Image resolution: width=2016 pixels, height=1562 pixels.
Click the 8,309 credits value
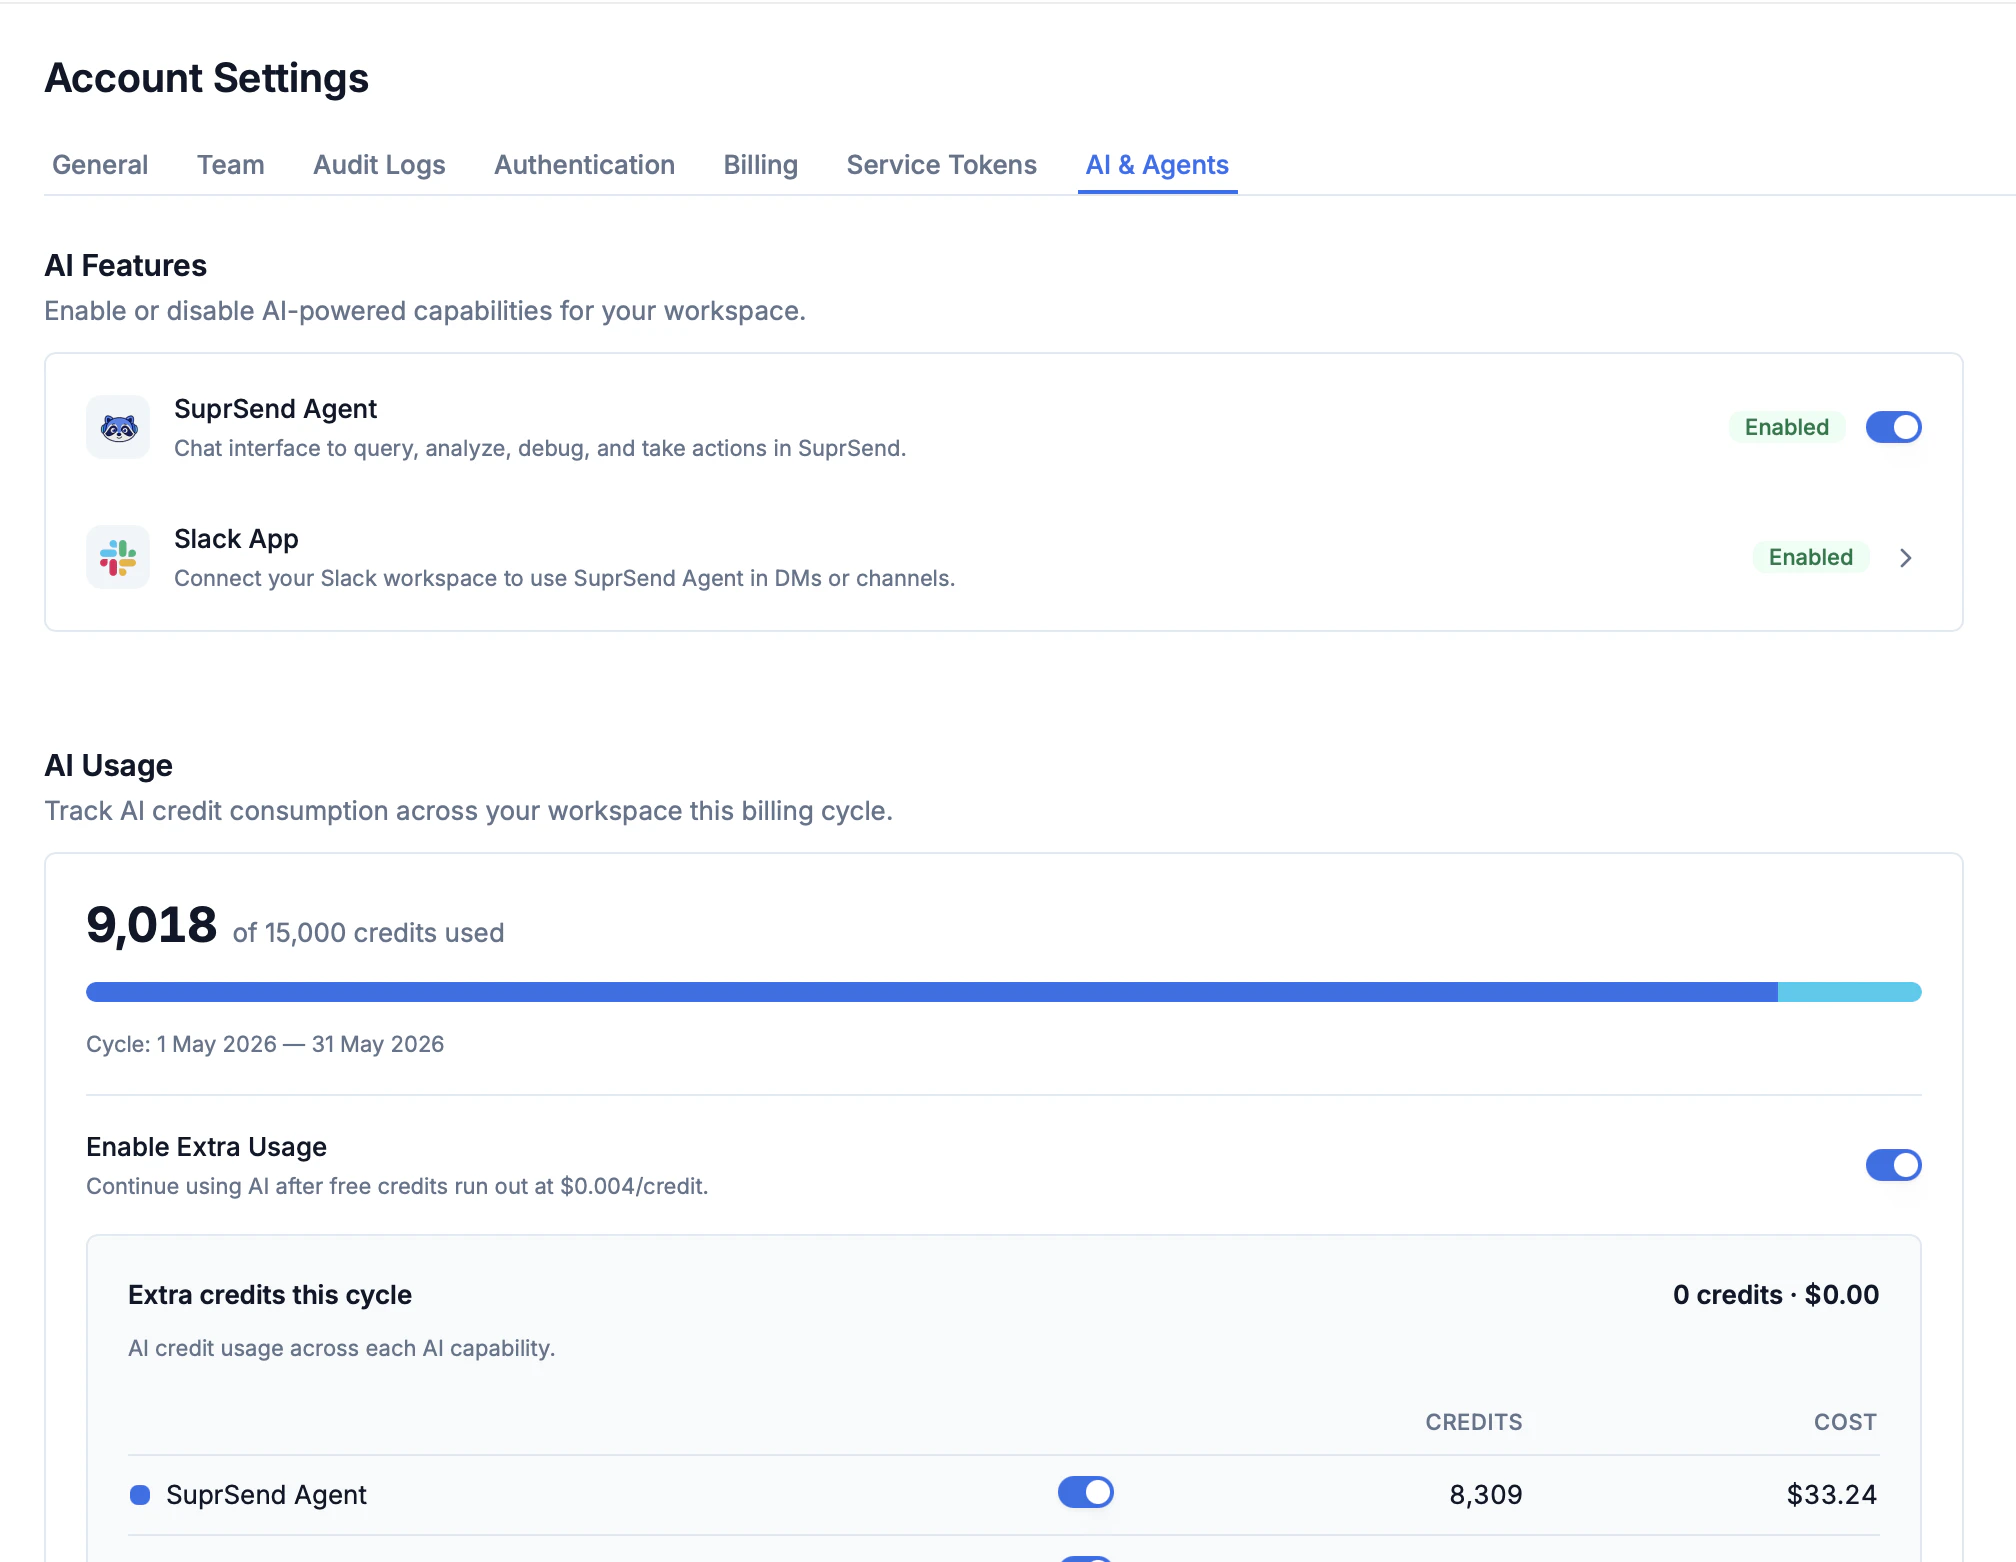click(x=1485, y=1495)
